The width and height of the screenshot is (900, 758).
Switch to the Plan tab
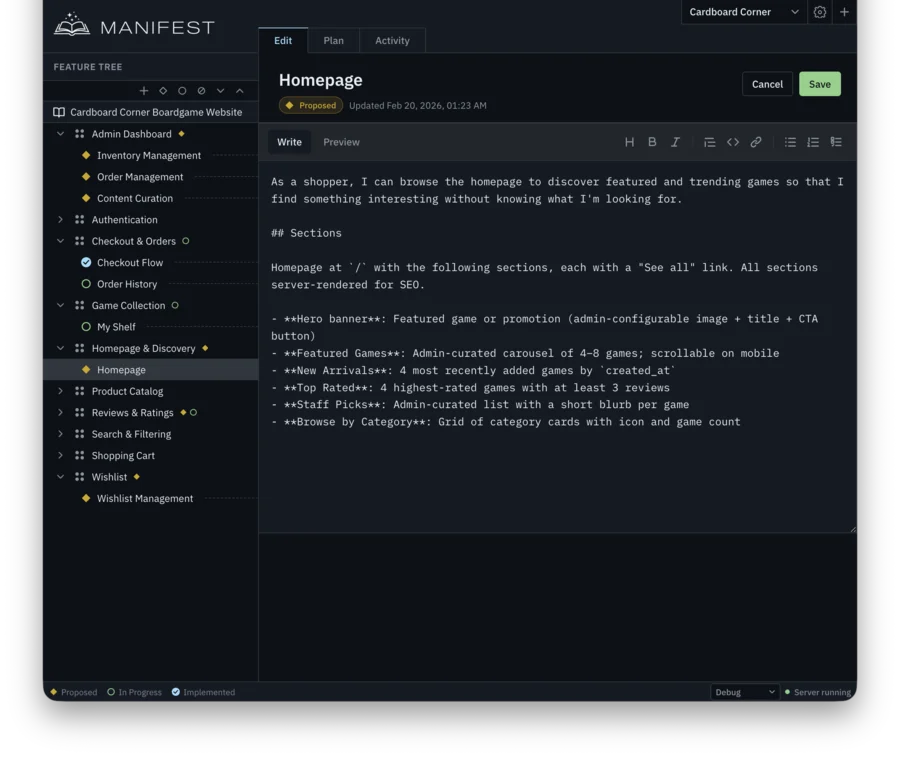[x=333, y=41]
